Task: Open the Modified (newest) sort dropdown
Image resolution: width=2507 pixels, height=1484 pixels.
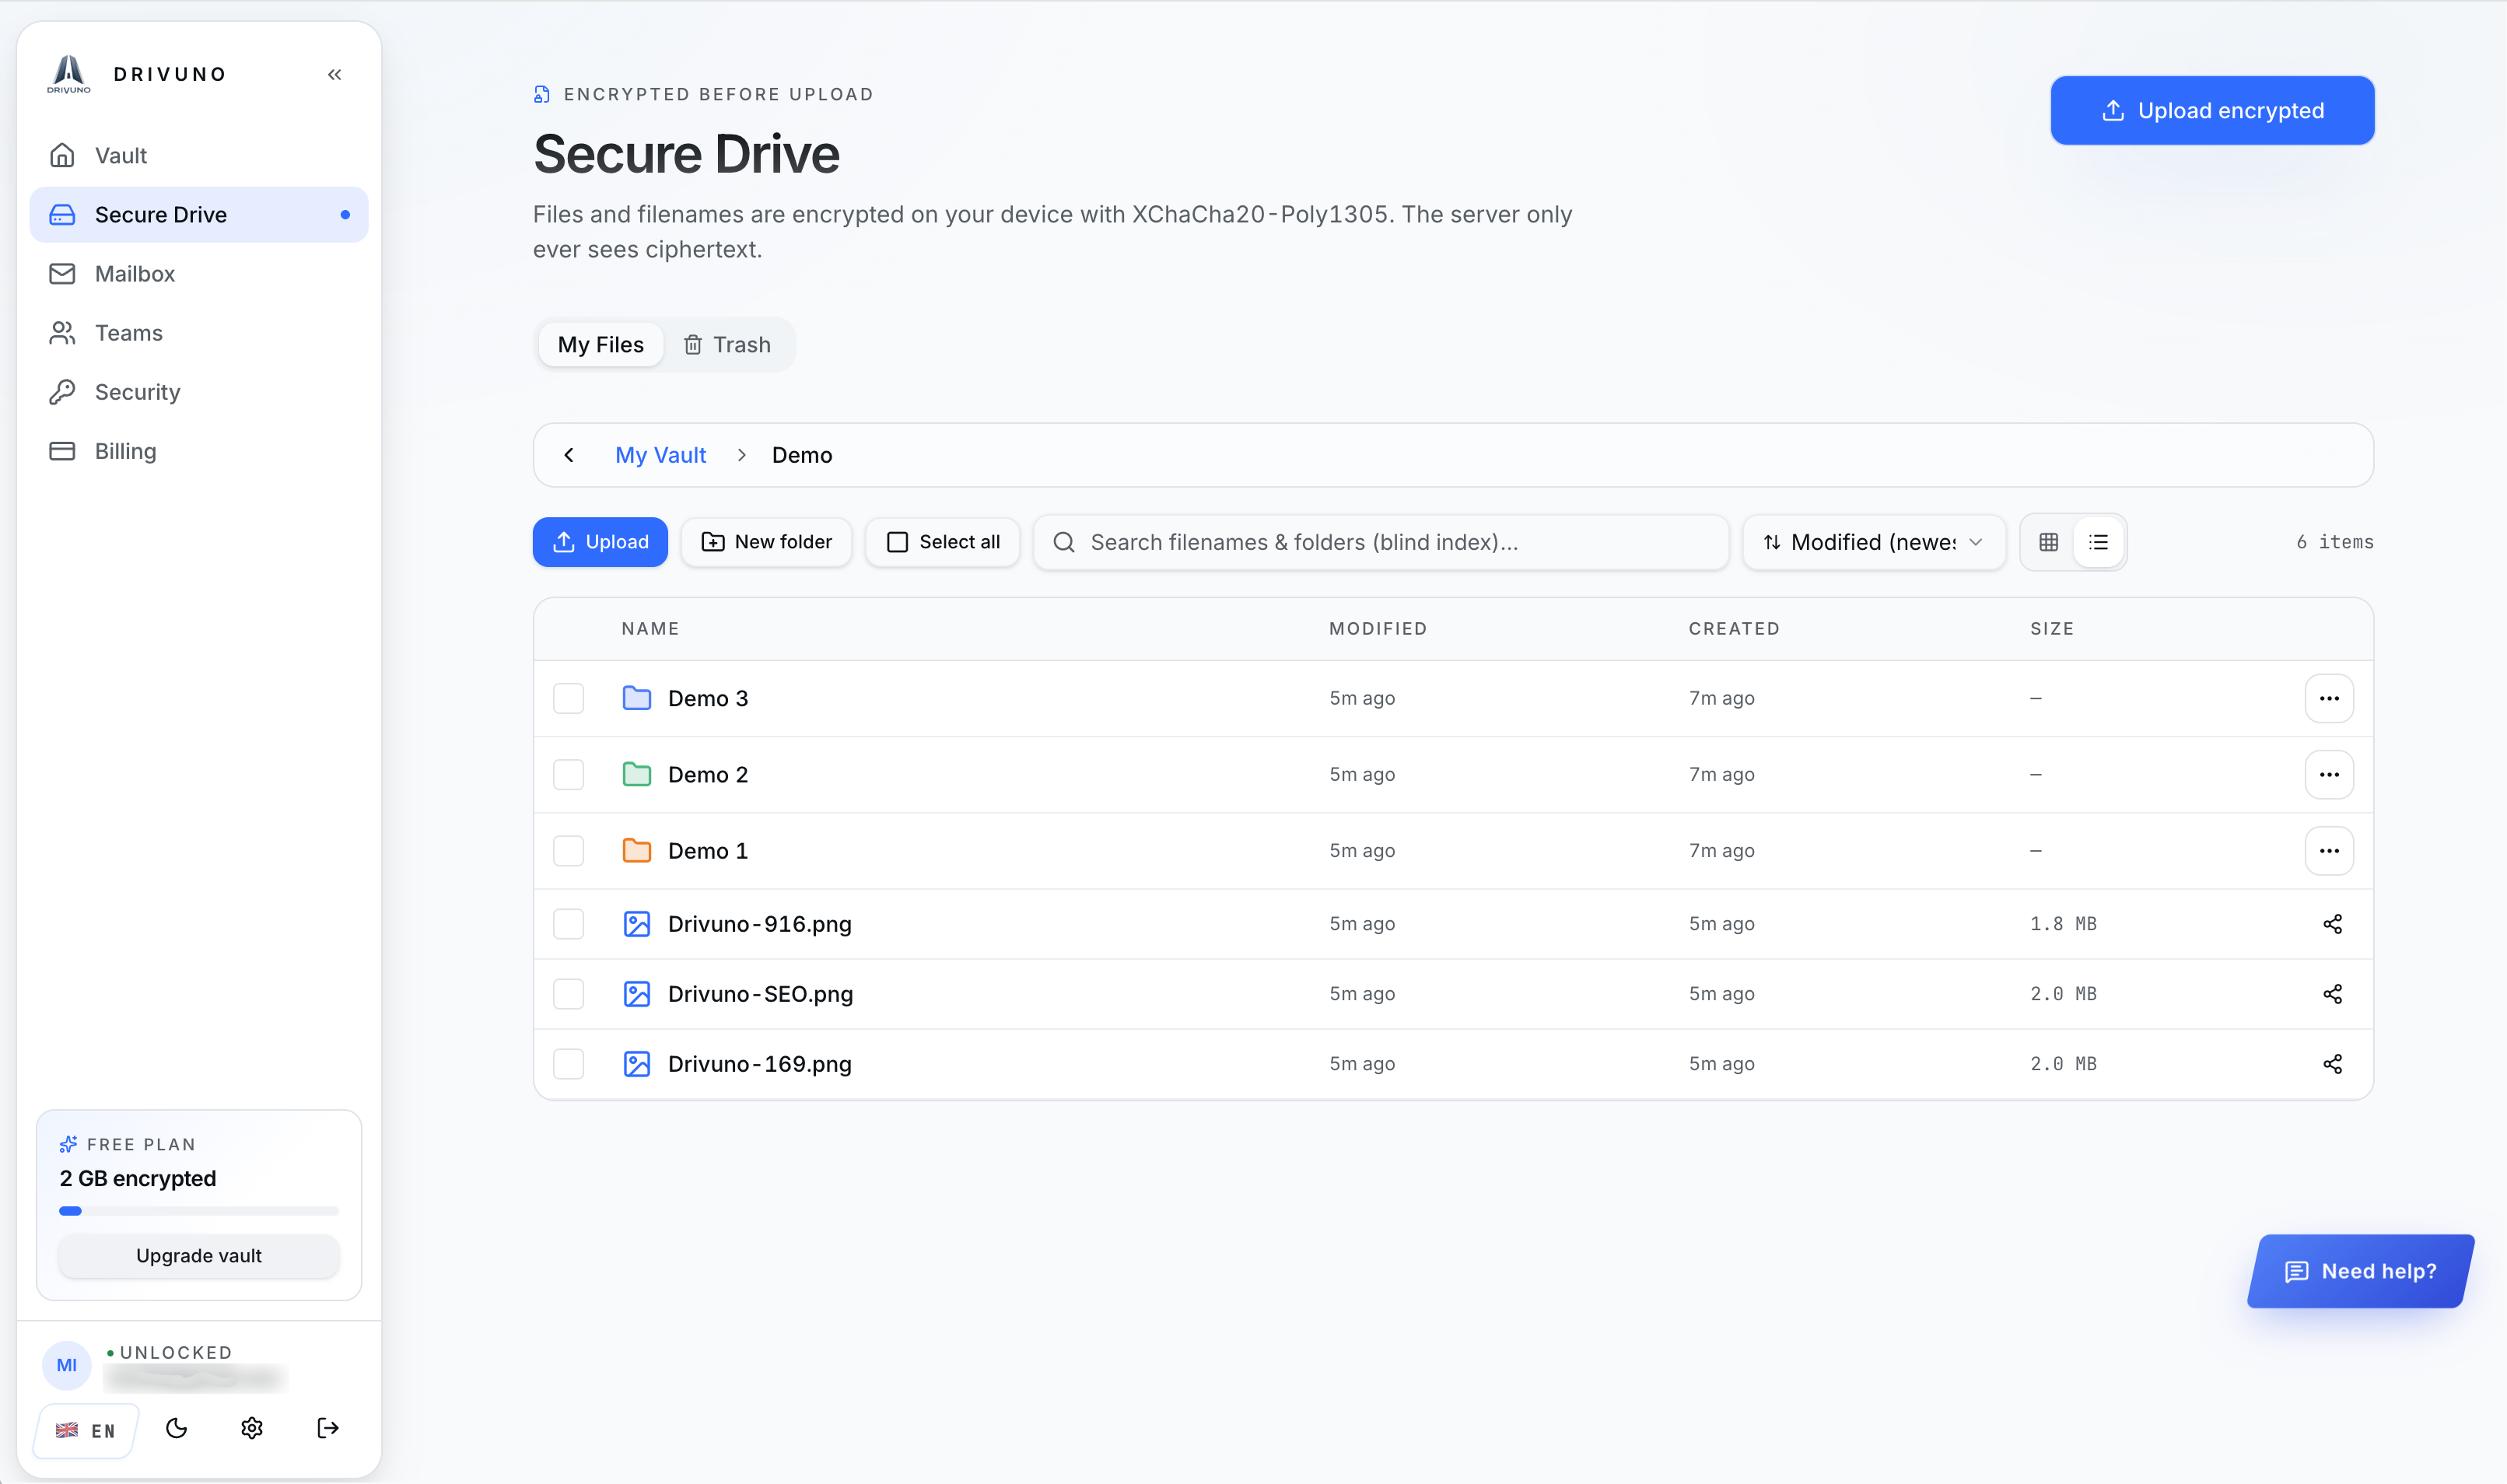Action: (x=1874, y=542)
